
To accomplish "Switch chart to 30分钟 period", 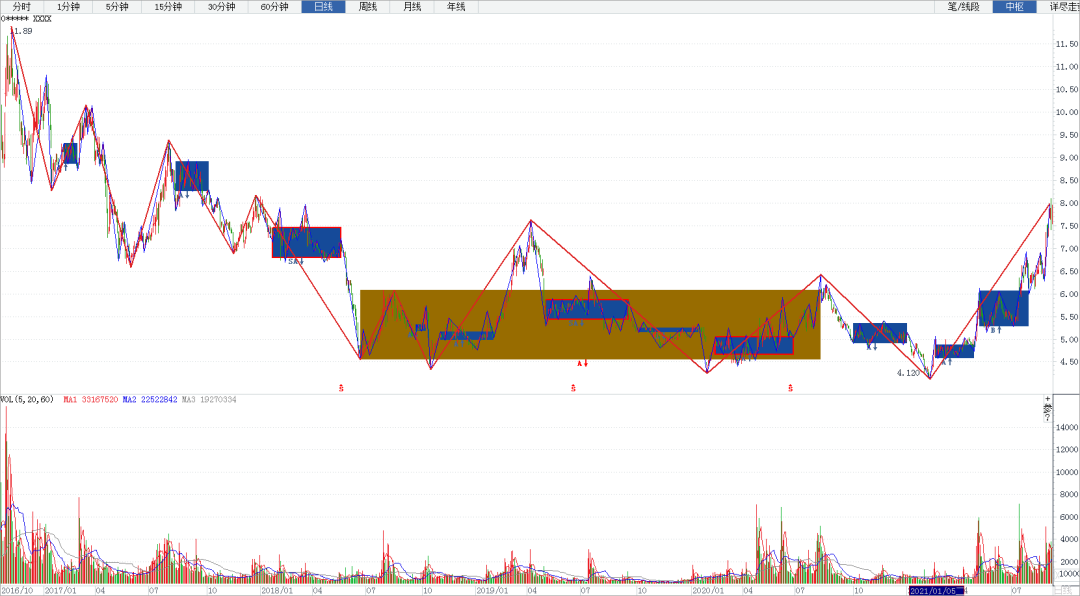I will pos(221,7).
